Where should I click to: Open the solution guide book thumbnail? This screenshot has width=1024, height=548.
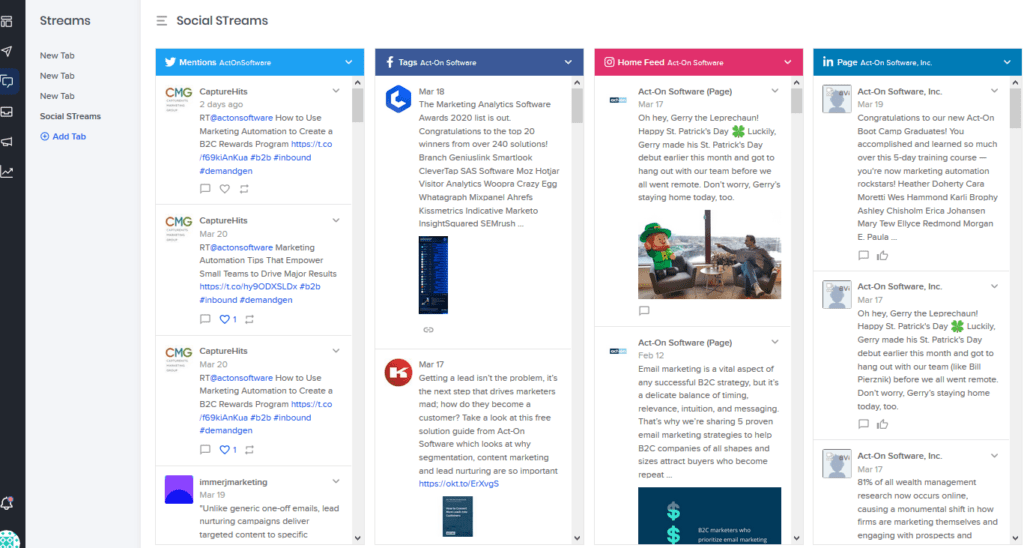pos(457,516)
